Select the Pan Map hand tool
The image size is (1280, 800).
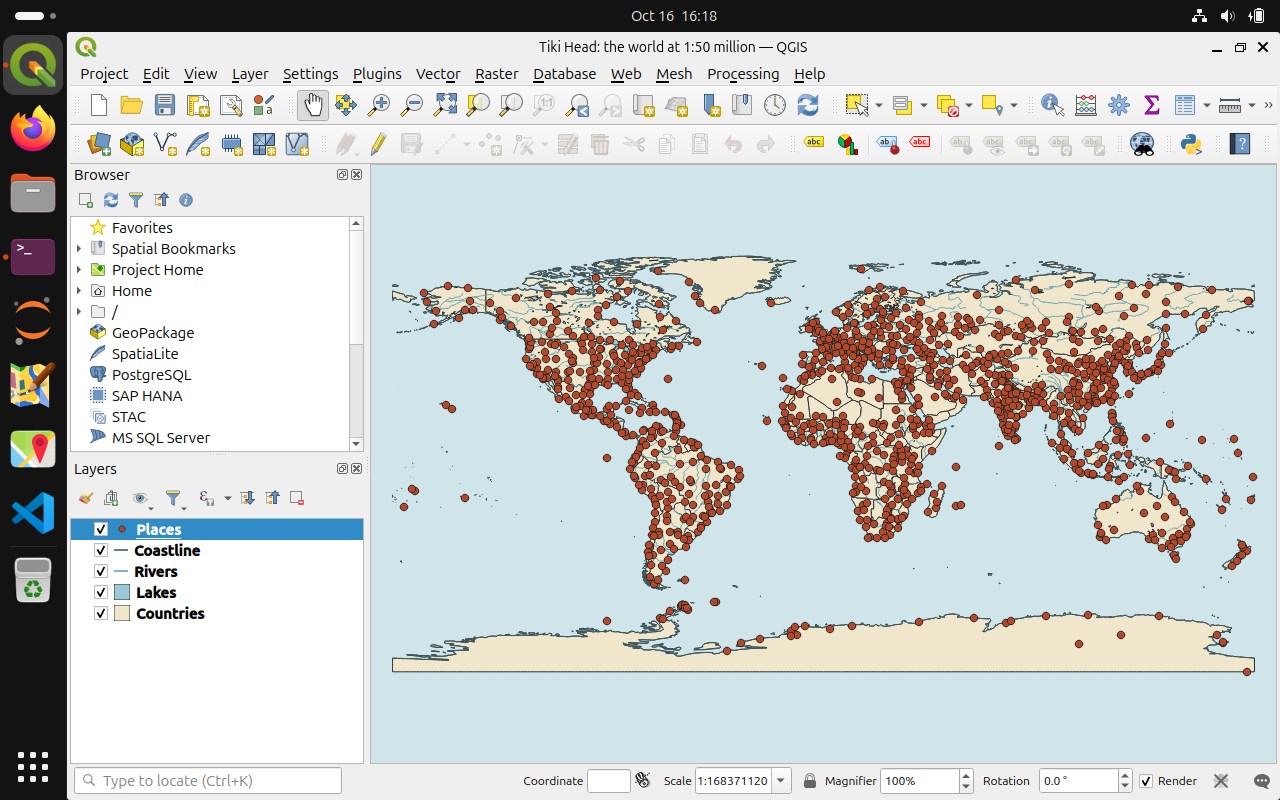(313, 105)
